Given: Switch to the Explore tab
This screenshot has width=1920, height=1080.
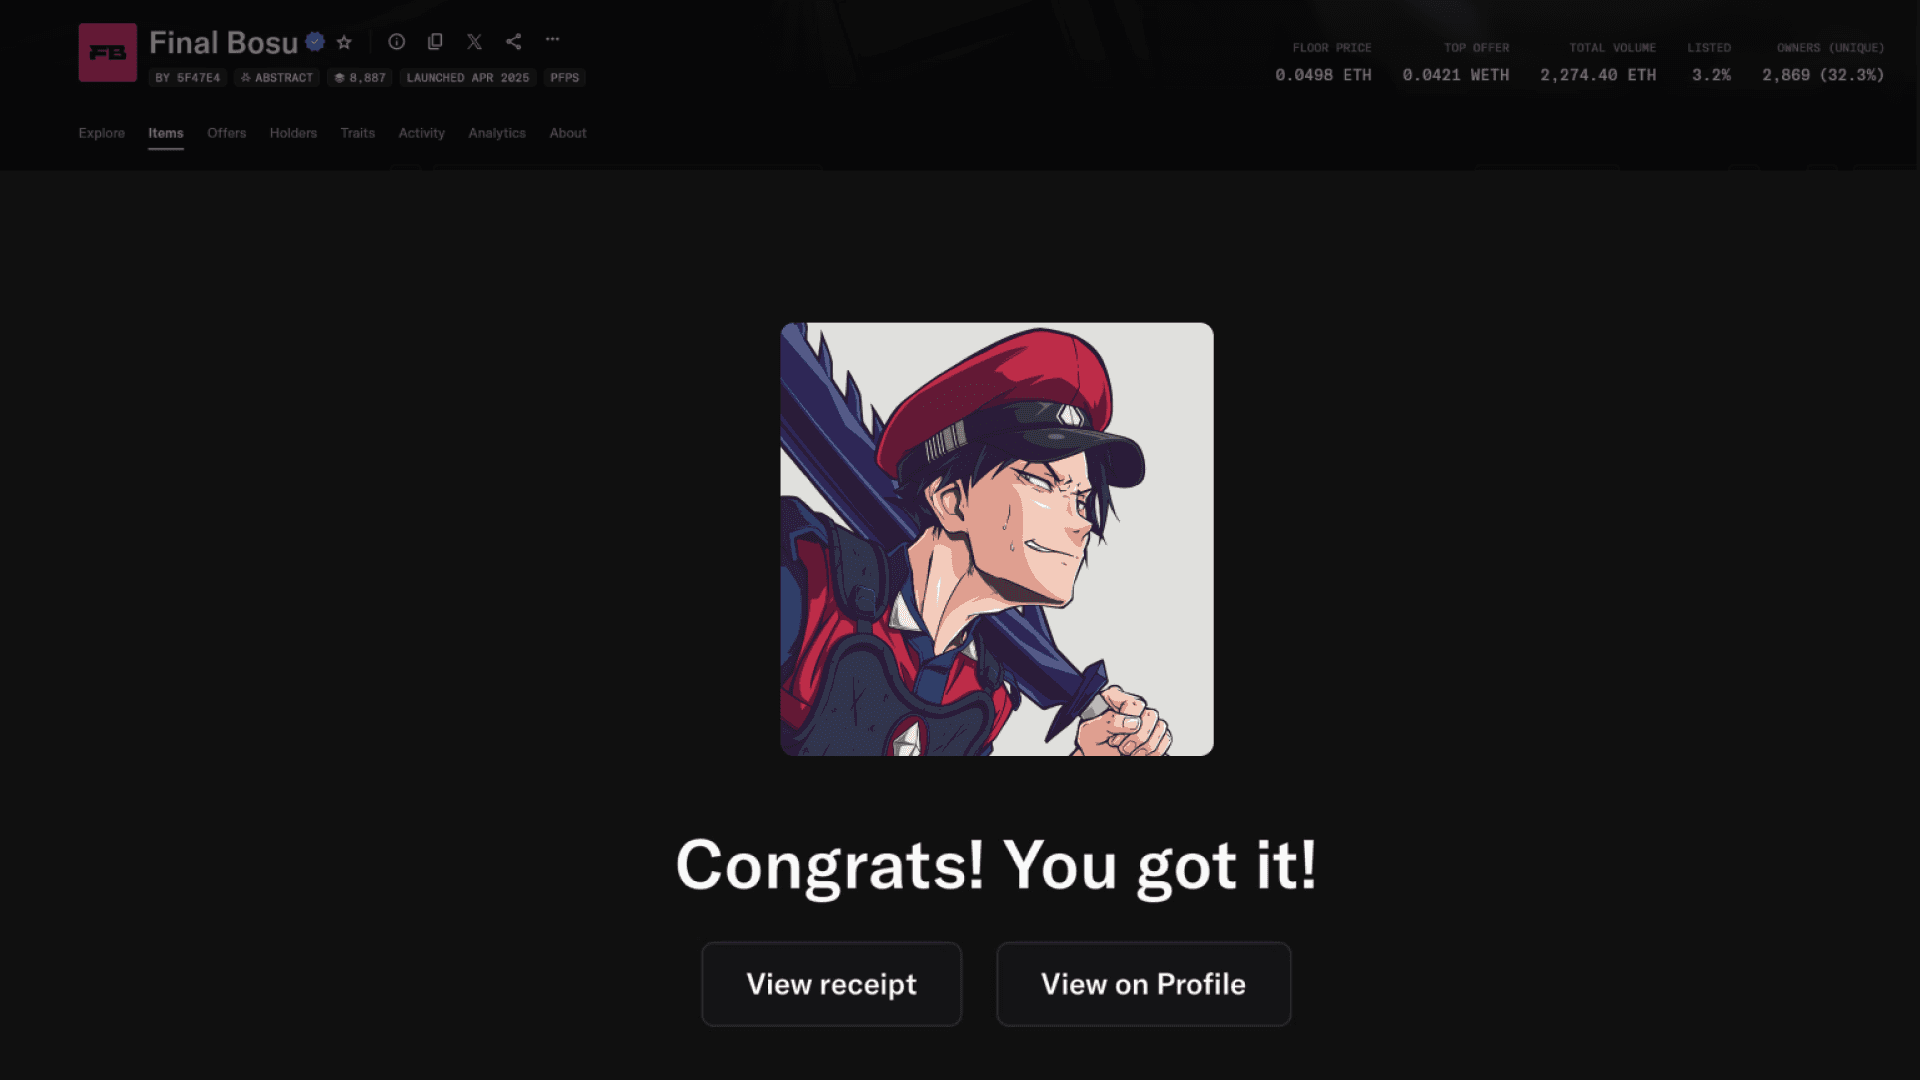Looking at the screenshot, I should (x=102, y=133).
